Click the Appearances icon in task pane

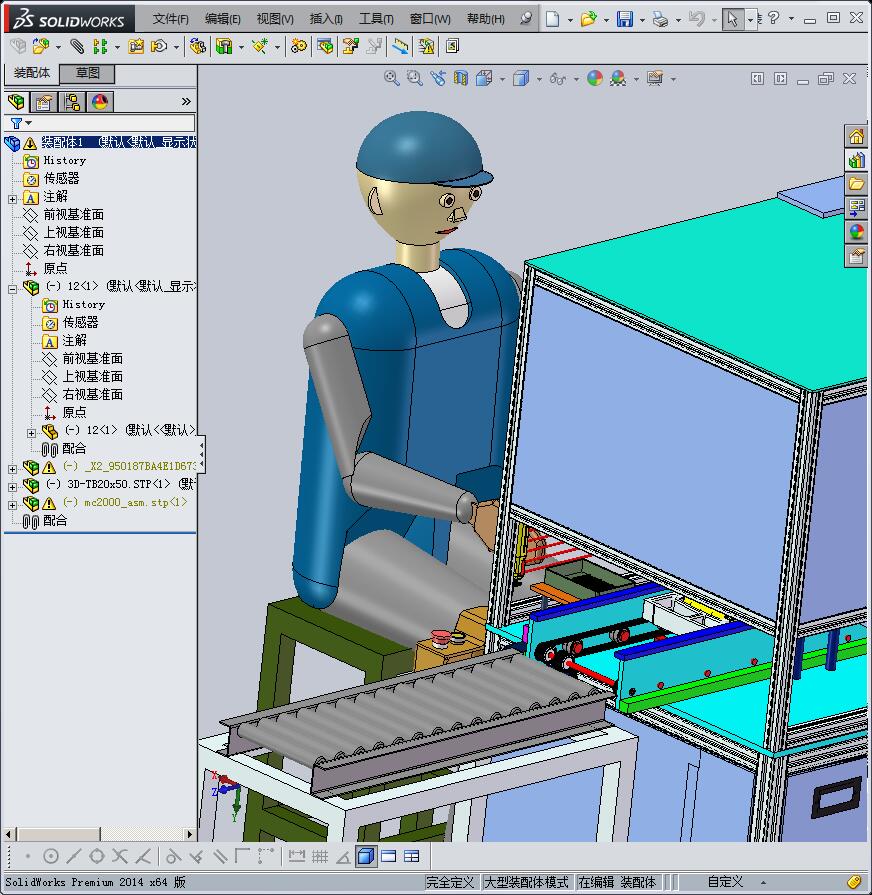856,232
